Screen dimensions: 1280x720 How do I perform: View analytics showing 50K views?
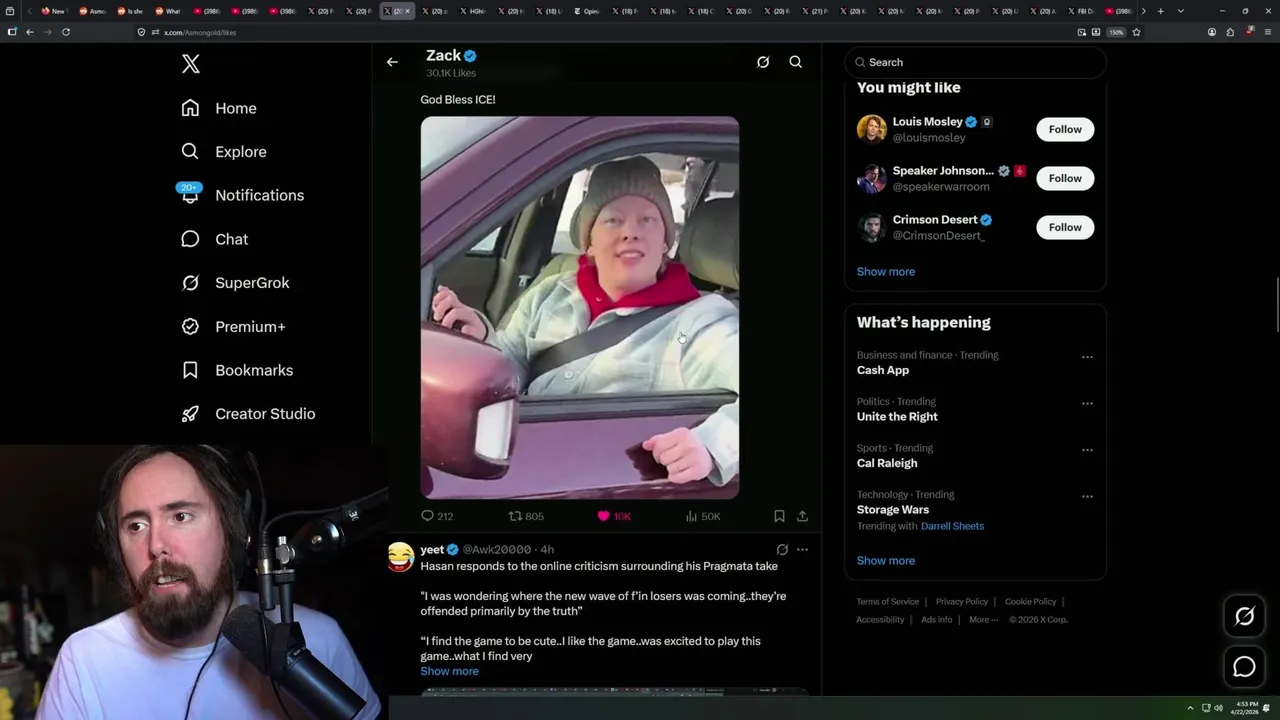point(703,516)
